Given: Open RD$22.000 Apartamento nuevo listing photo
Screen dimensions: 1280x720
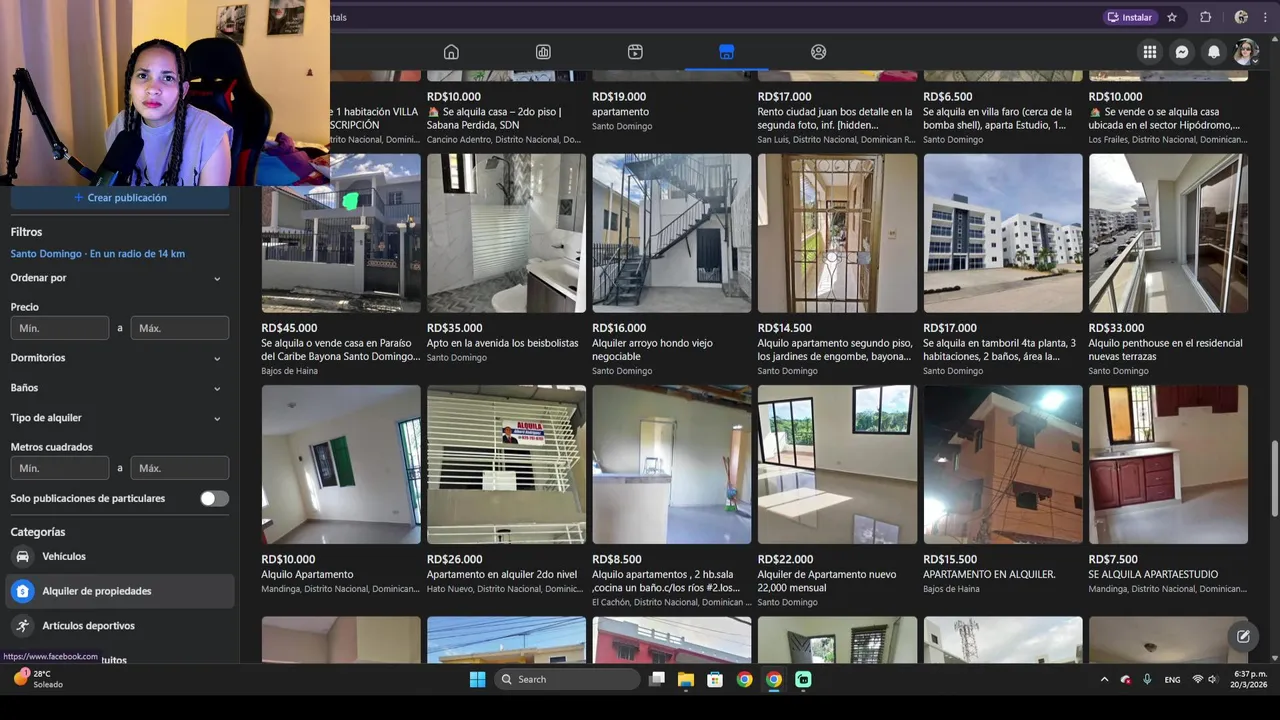Looking at the screenshot, I should (x=837, y=465).
